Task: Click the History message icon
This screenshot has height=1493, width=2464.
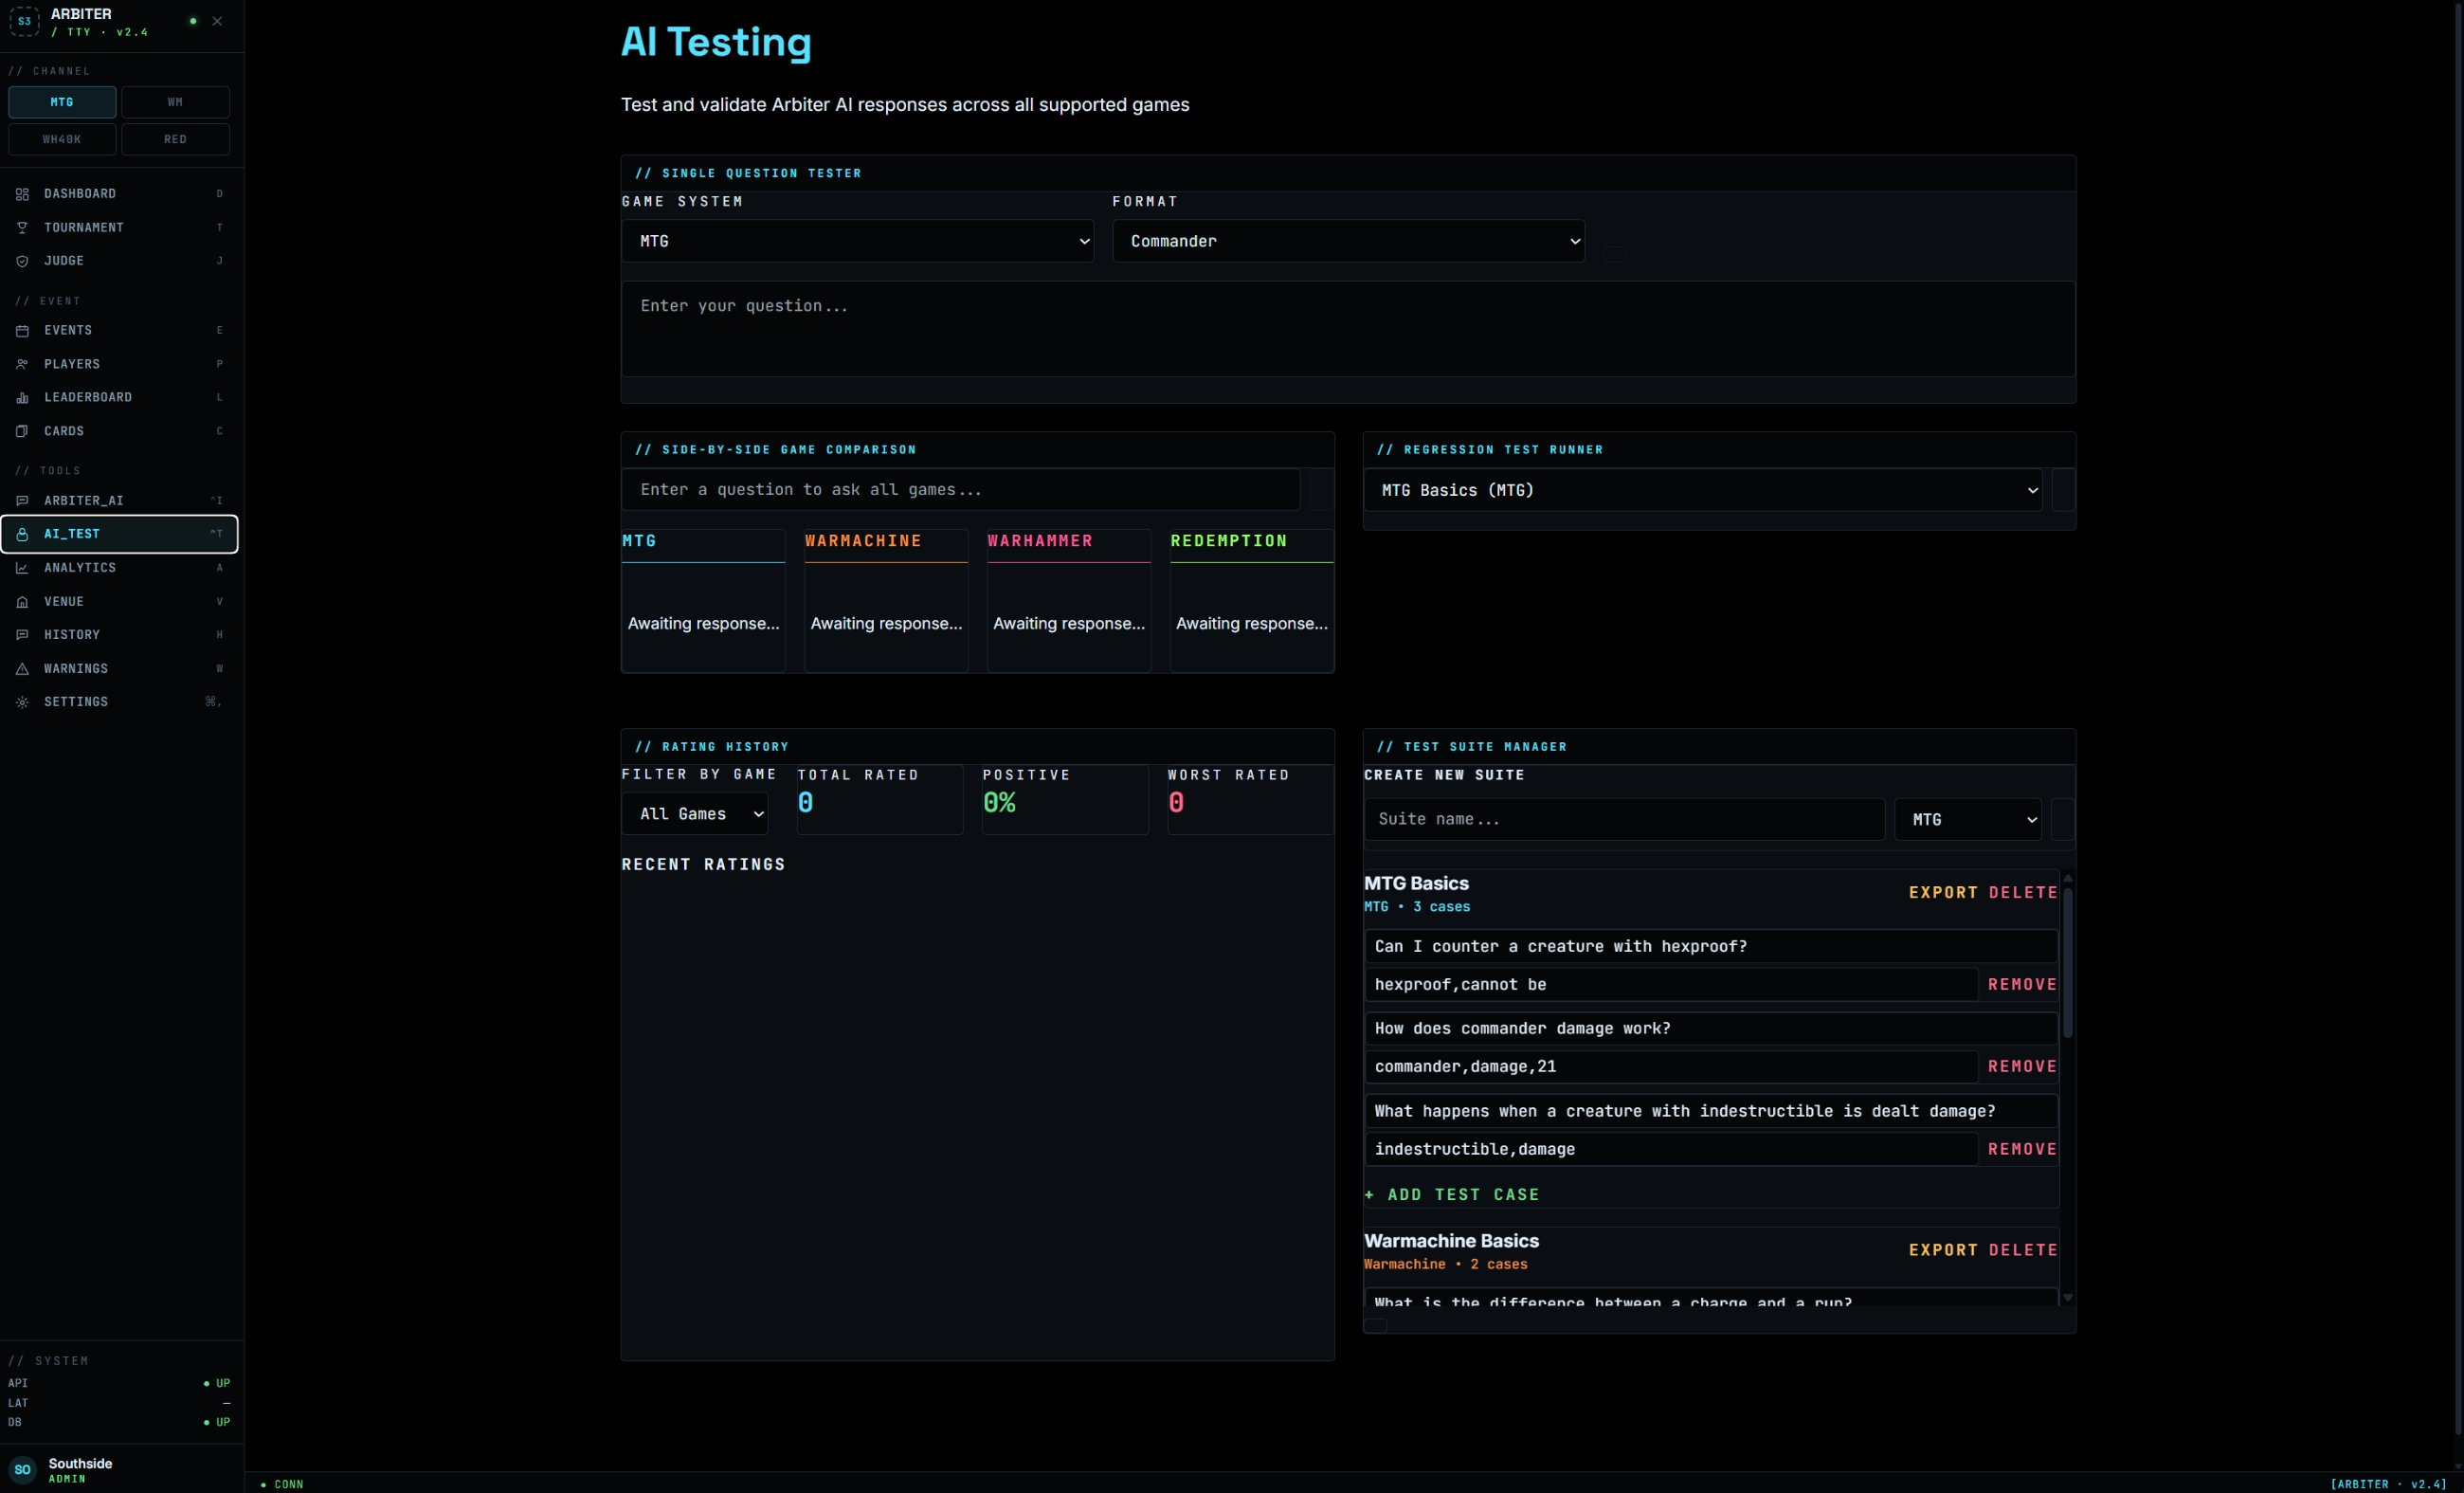Action: tap(22, 635)
